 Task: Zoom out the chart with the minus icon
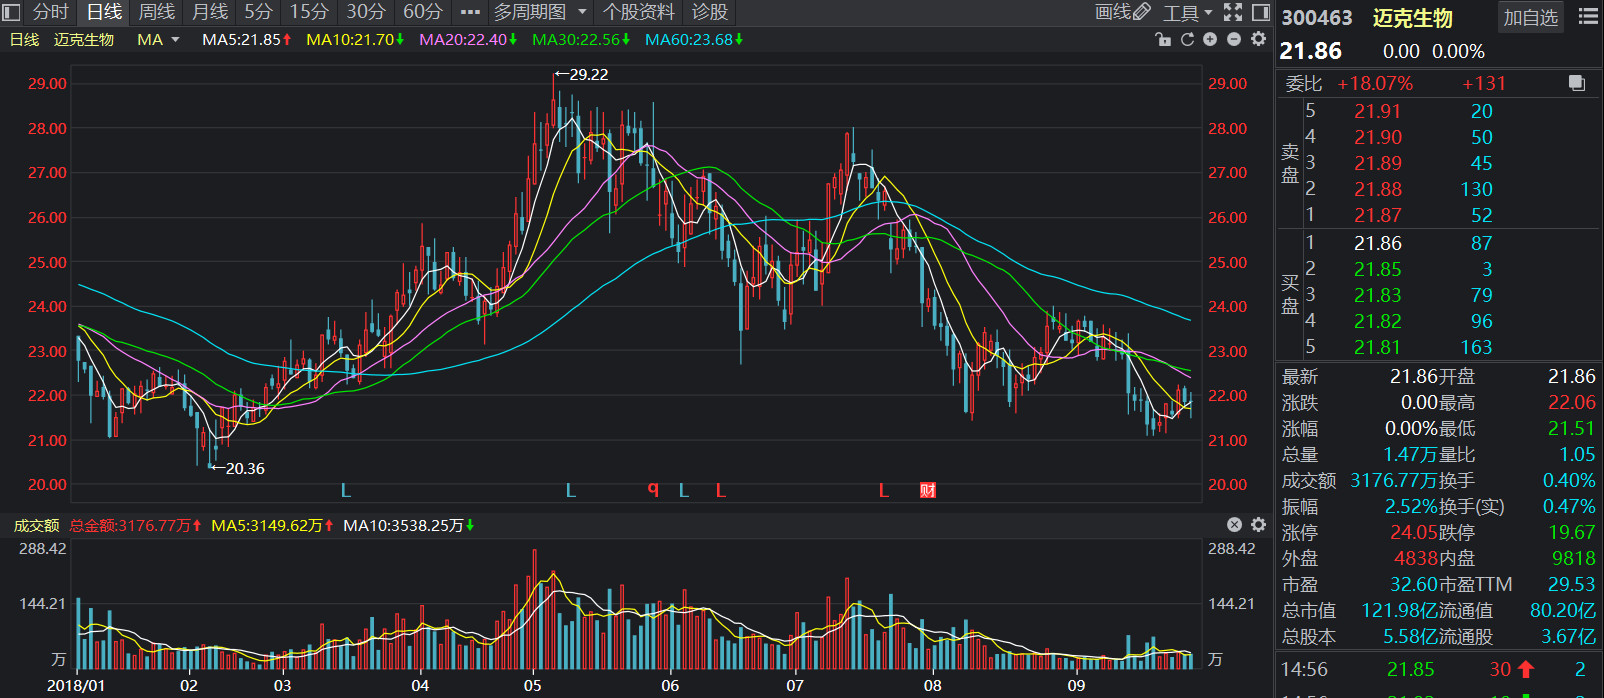(1234, 39)
